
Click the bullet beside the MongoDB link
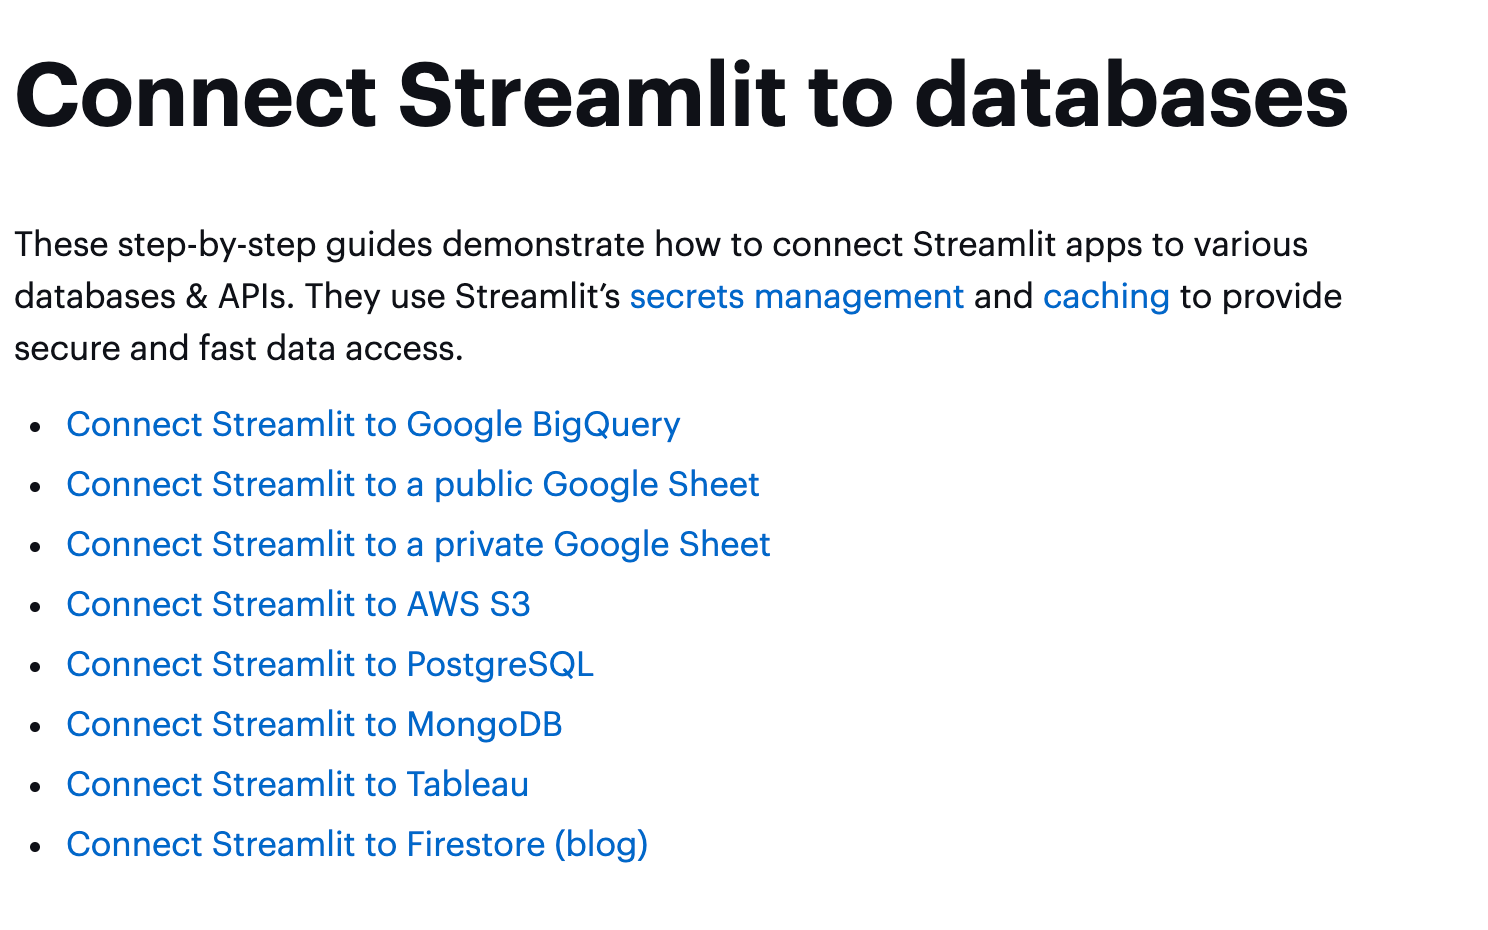36,727
